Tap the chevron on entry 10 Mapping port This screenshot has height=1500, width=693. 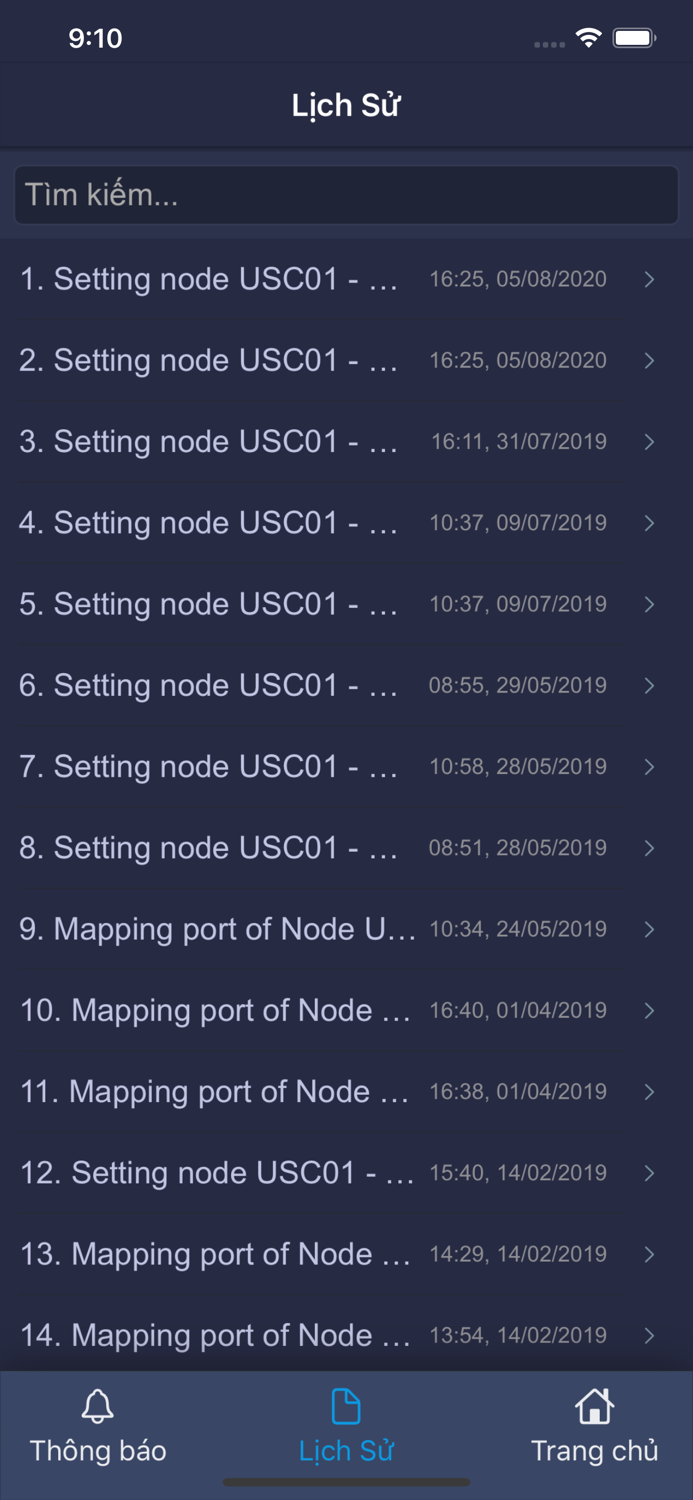coord(648,1010)
